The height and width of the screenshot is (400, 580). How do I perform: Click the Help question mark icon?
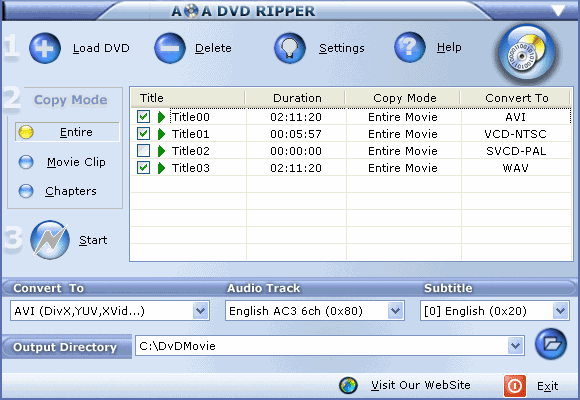tap(410, 47)
